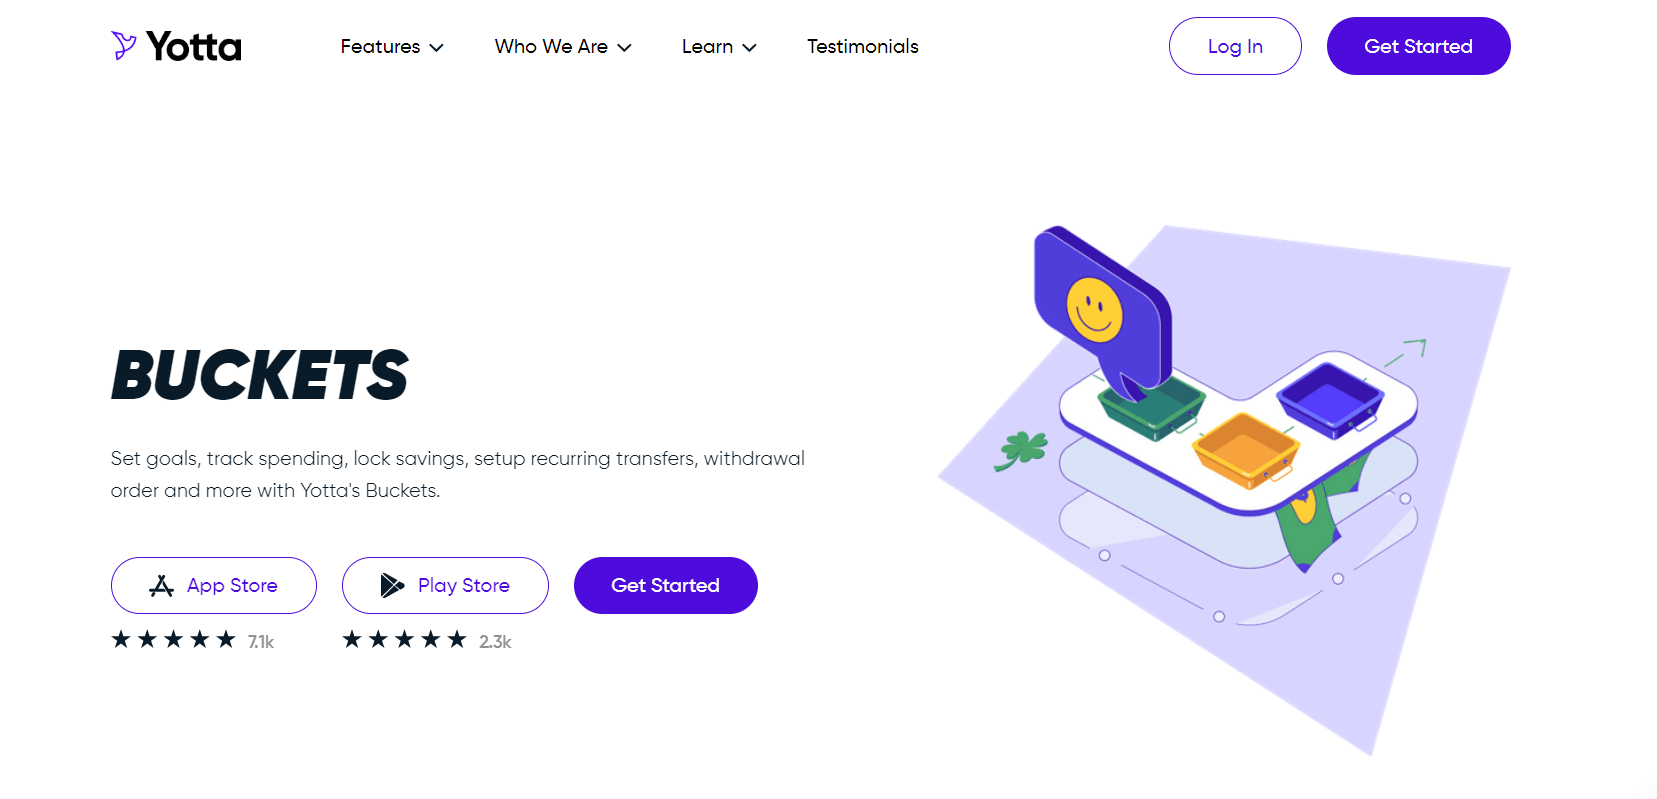Click the Yotta wordmark text

194,46
